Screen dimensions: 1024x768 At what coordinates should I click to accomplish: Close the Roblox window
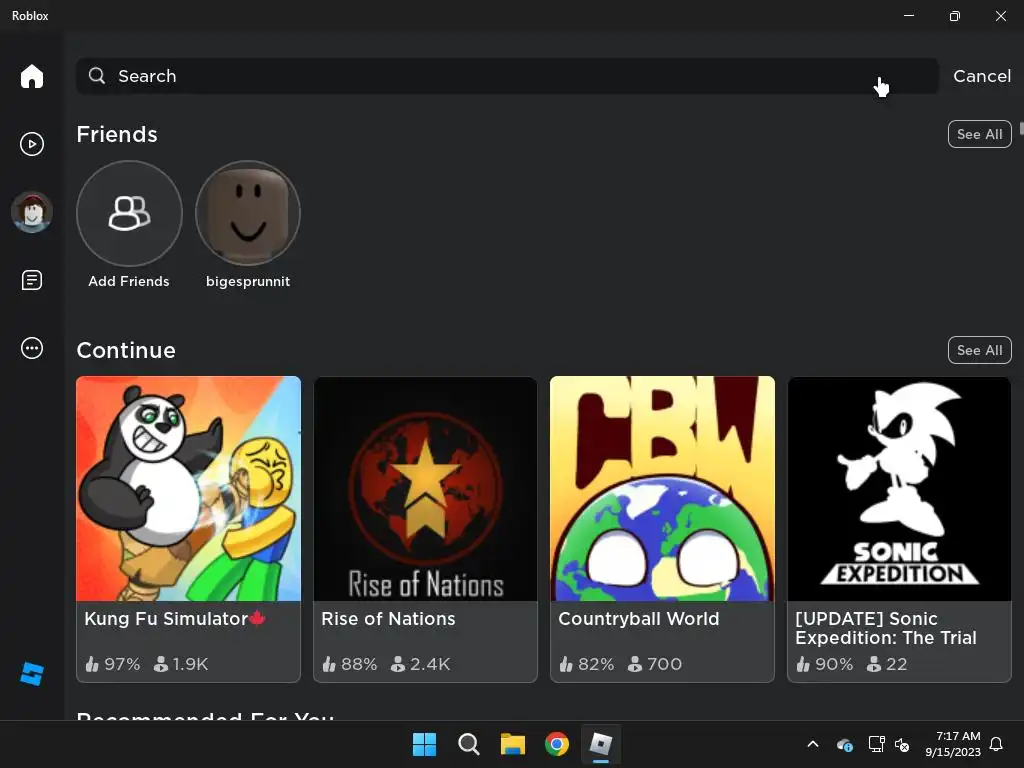click(x=1000, y=16)
